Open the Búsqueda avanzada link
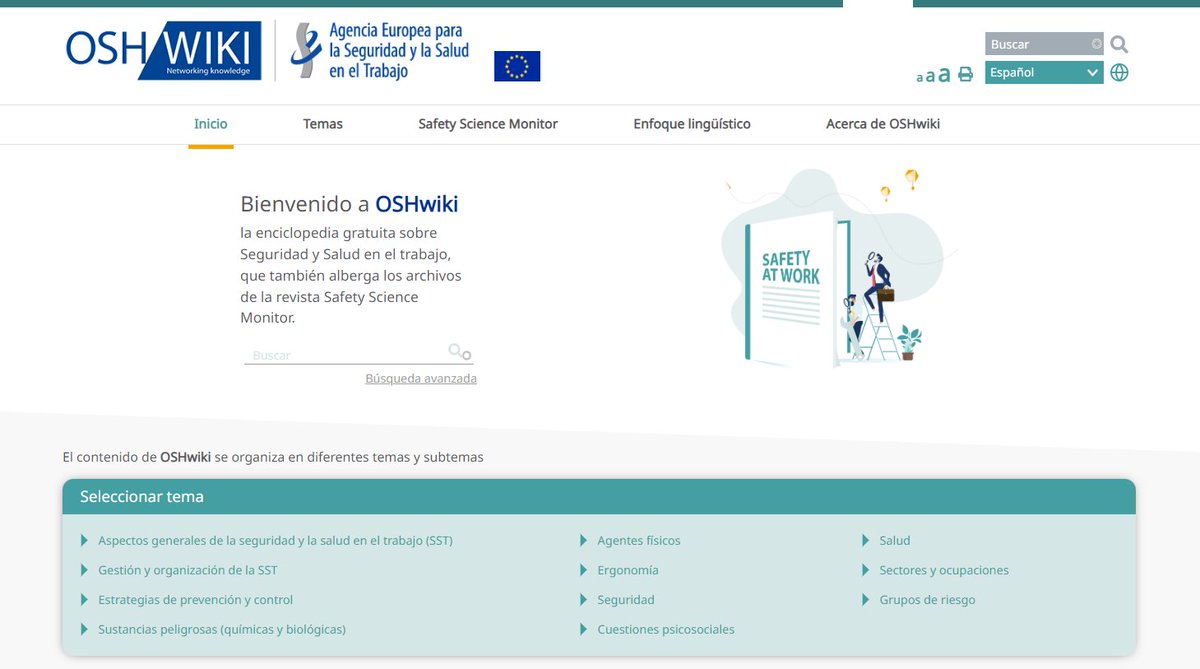1200x669 pixels. (422, 378)
